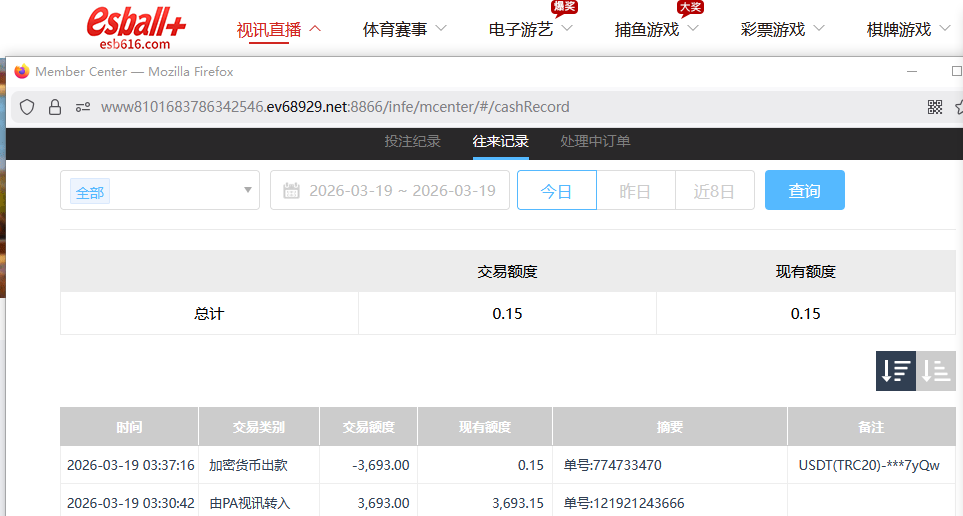Open the 全部 transaction type dropdown
This screenshot has width=963, height=516.
160,191
